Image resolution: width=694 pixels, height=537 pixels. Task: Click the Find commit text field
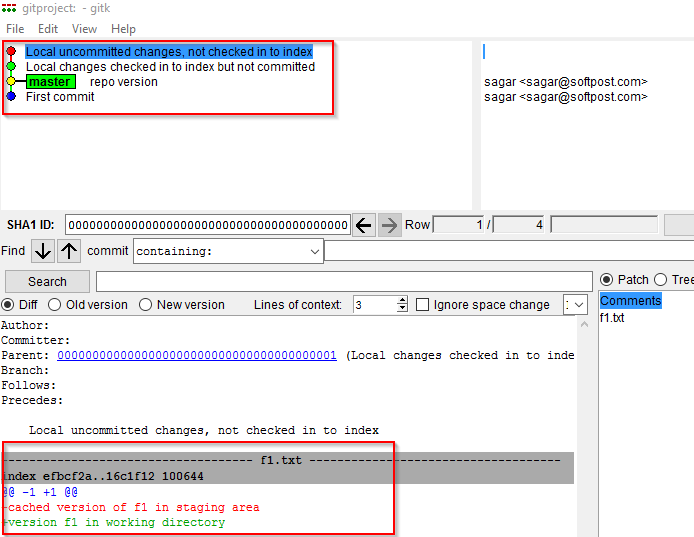pyautogui.click(x=509, y=251)
